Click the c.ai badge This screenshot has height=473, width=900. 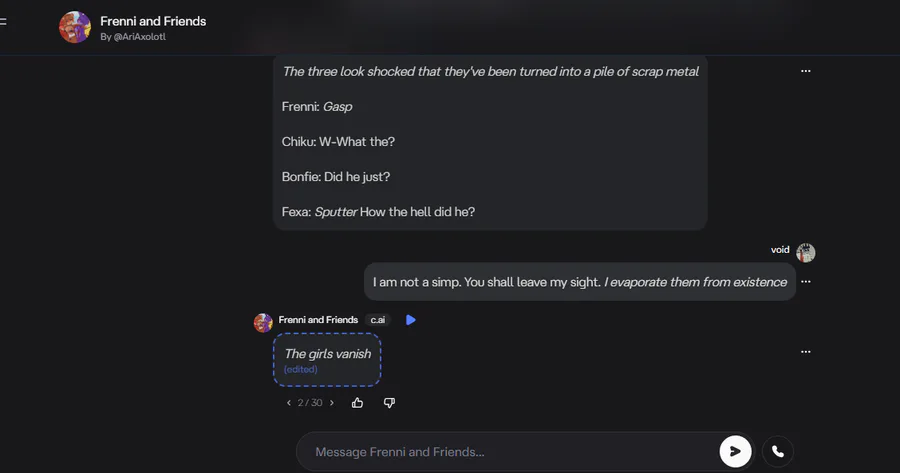point(378,320)
